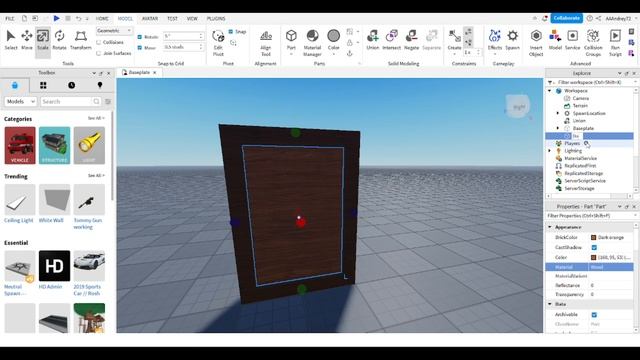640x360 pixels.
Task: Open the TEST ribbon tab
Action: [x=172, y=18]
